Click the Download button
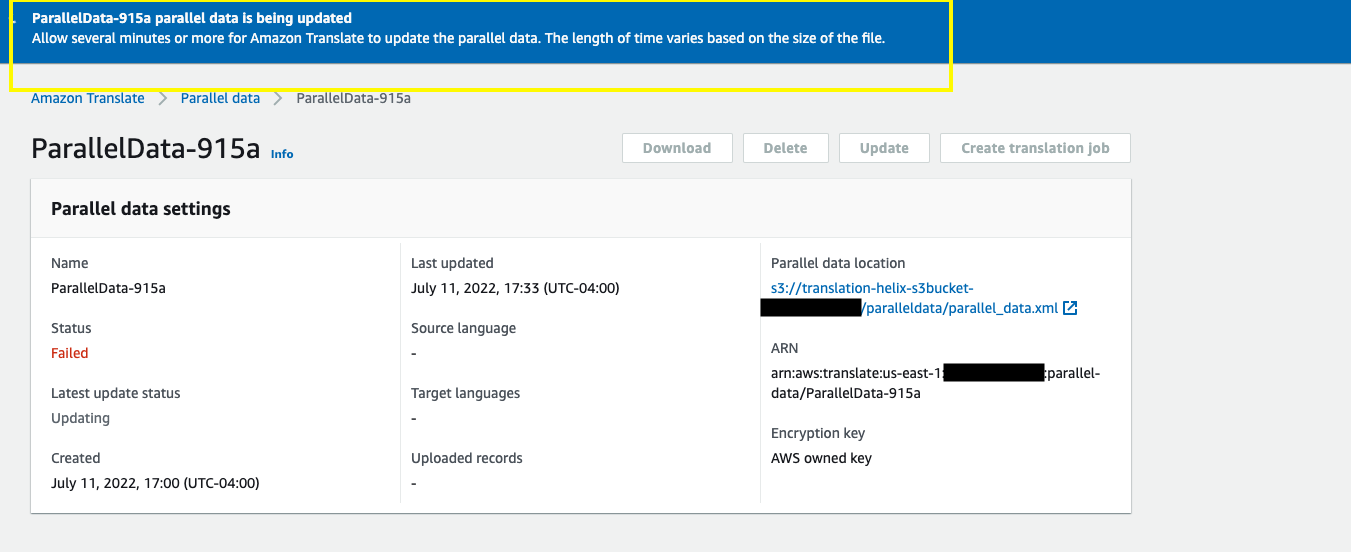 (677, 148)
